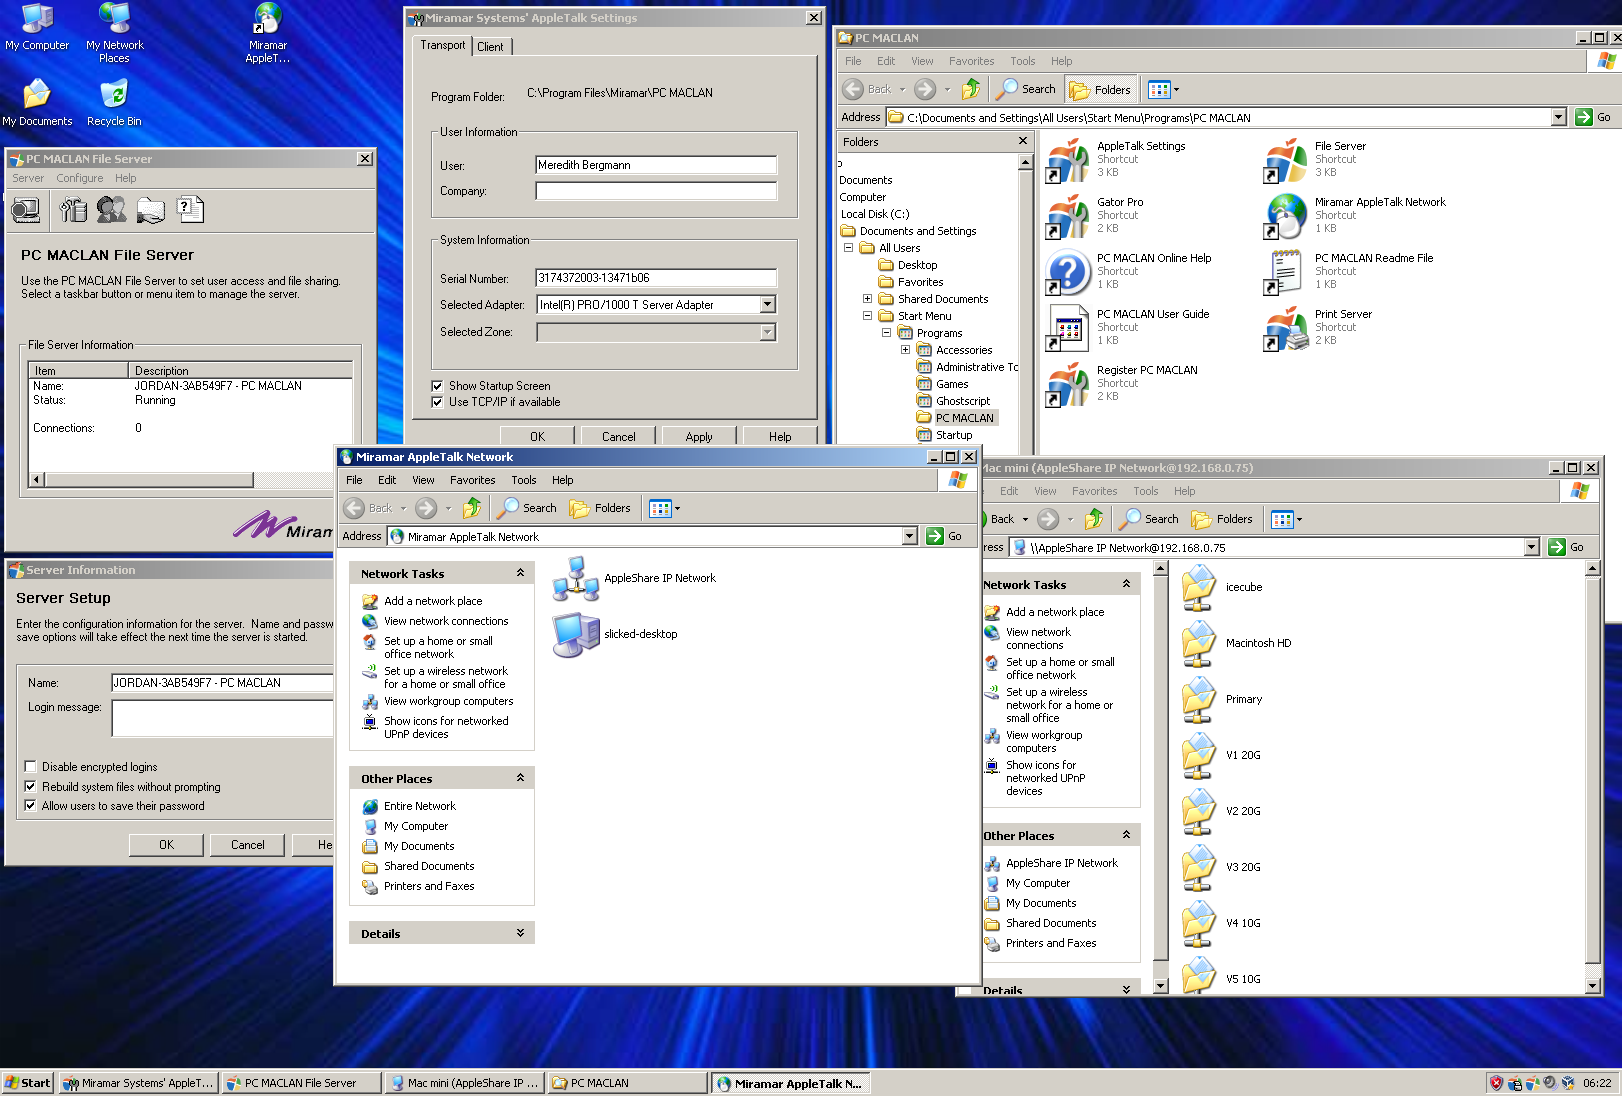This screenshot has width=1622, height=1096.
Task: Switch to PC MACLAN File Server taskbar button
Action: 302,1082
